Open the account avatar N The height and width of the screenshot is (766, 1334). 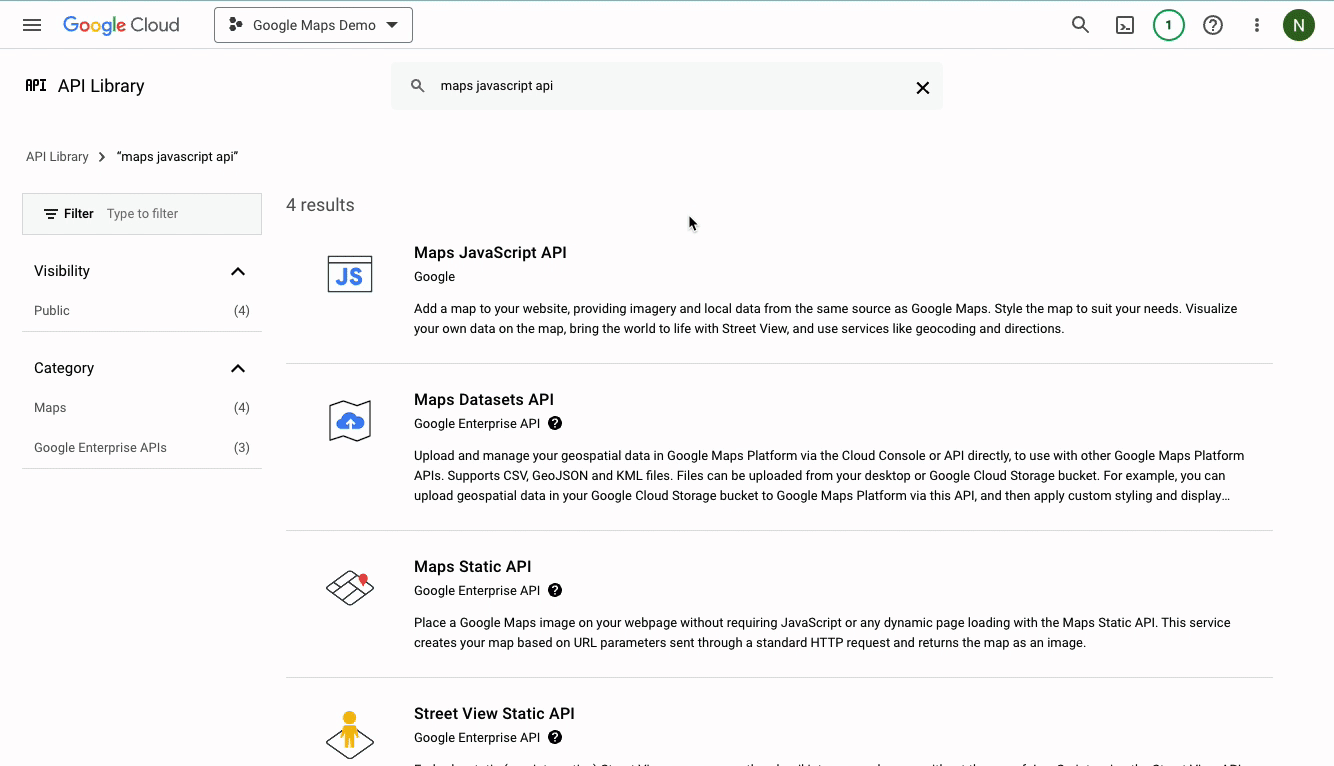[1299, 25]
